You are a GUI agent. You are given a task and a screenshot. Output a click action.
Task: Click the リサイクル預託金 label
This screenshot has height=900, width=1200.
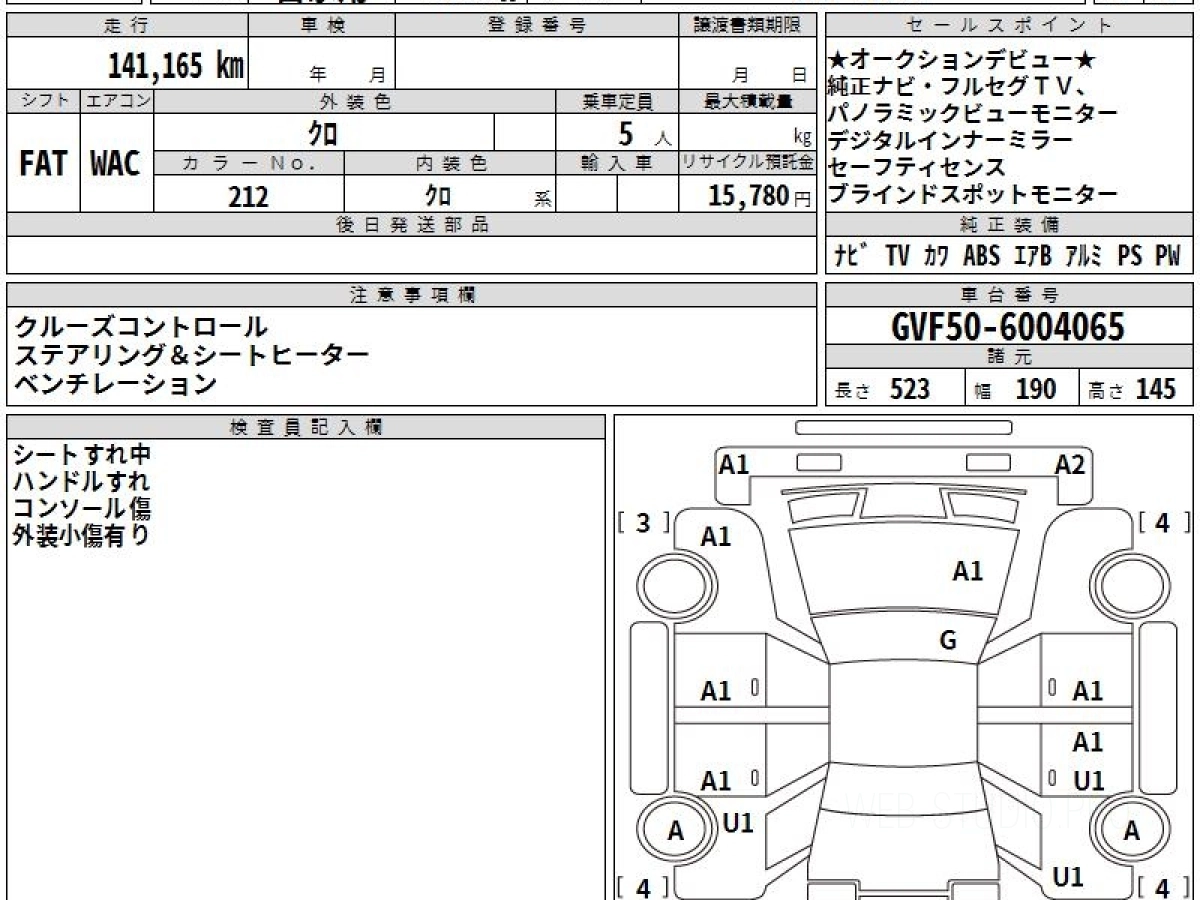[x=748, y=163]
